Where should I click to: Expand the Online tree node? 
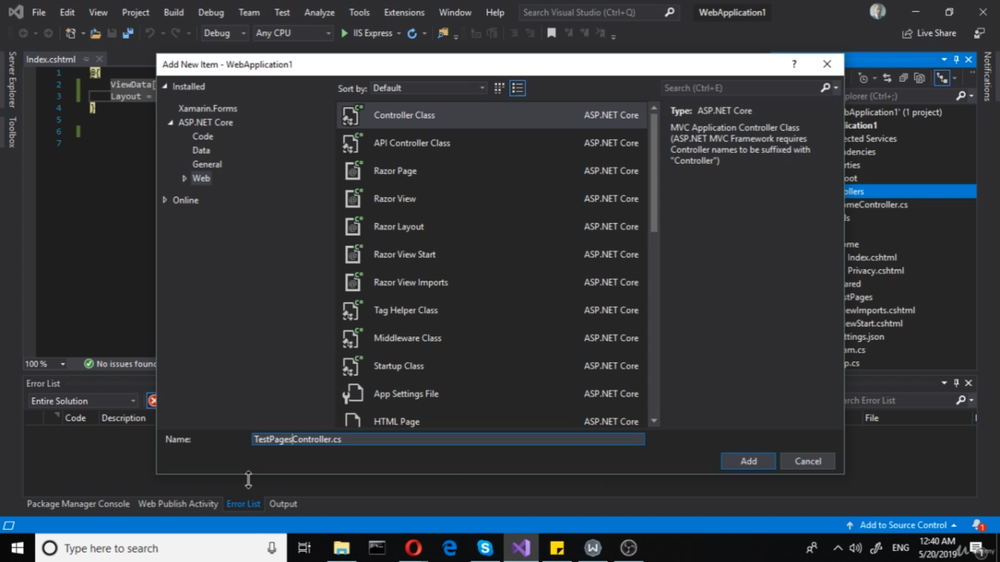(x=165, y=200)
